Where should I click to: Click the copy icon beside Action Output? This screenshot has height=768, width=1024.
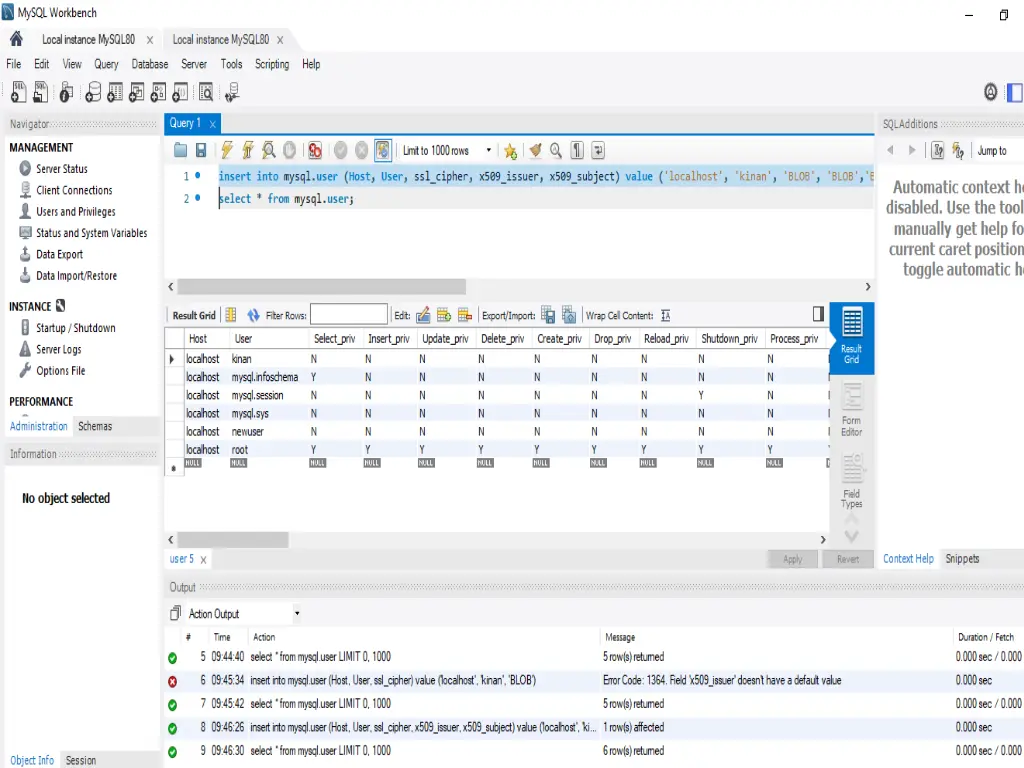[x=175, y=613]
